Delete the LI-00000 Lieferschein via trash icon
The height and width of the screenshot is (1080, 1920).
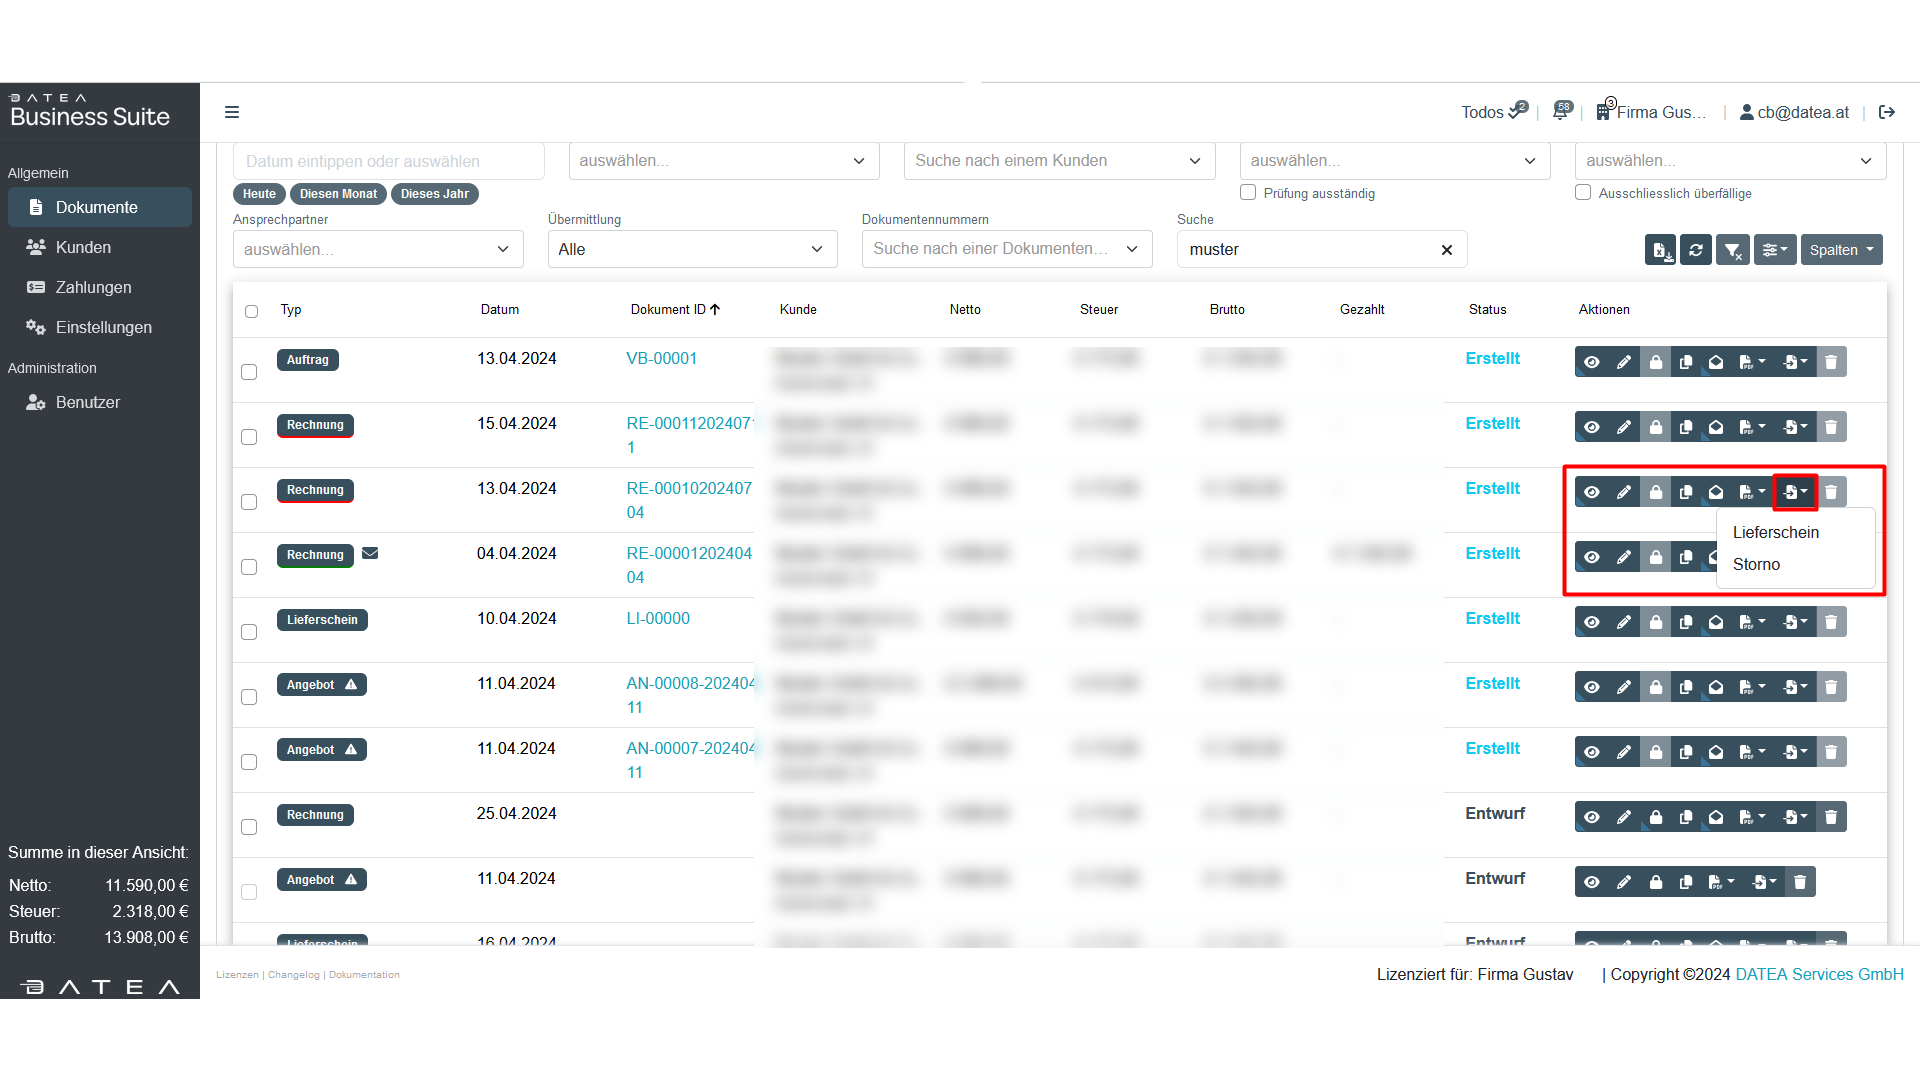tap(1831, 622)
